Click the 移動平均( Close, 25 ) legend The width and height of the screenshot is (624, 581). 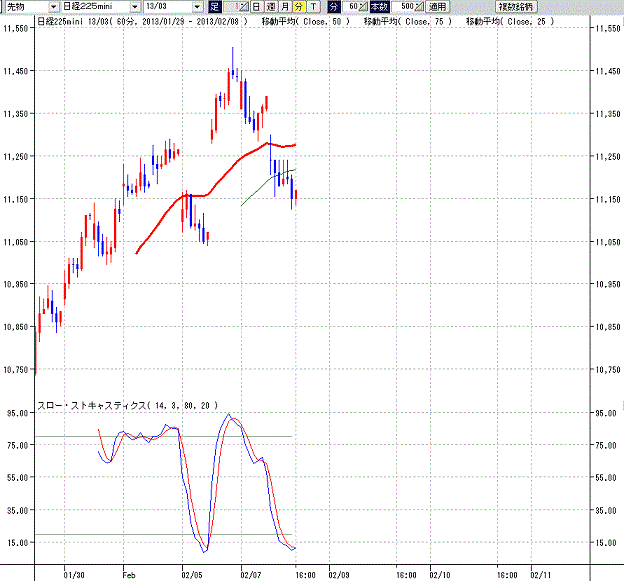[510, 21]
